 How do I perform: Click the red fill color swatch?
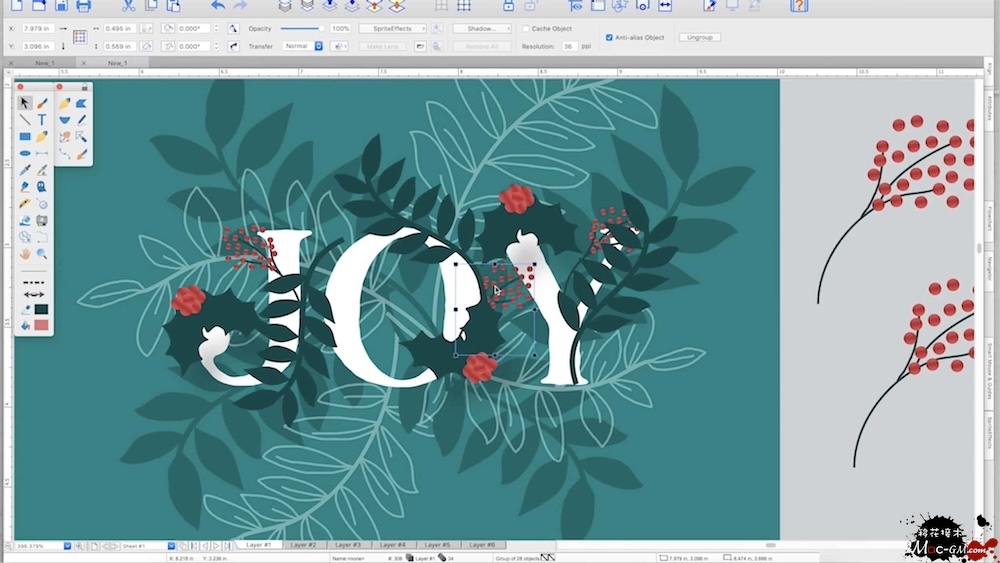(x=42, y=325)
